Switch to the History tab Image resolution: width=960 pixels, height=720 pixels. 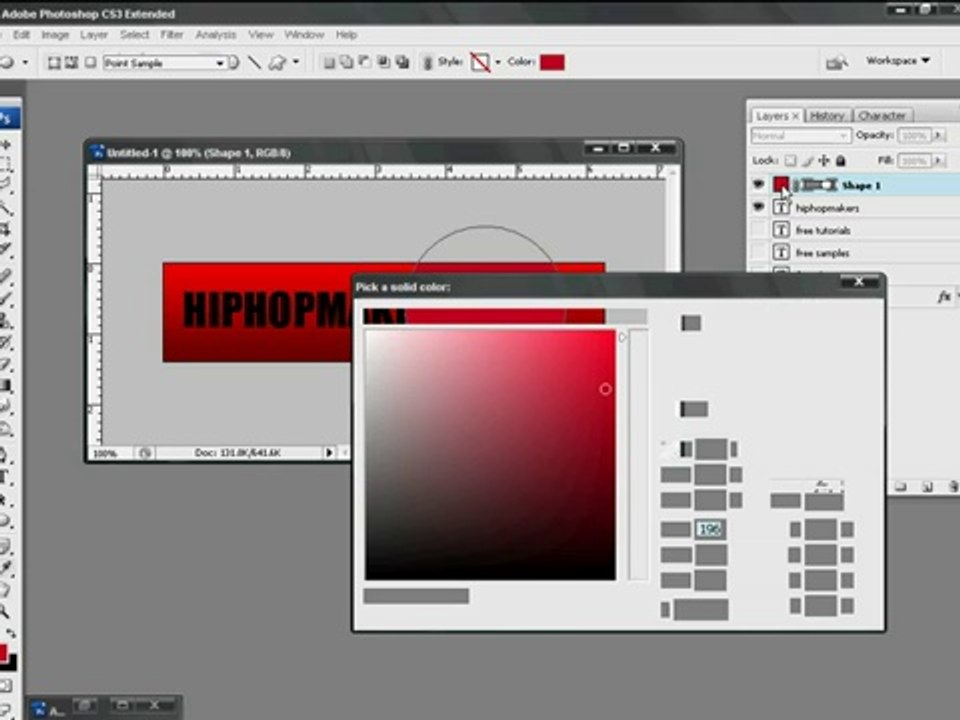click(827, 115)
